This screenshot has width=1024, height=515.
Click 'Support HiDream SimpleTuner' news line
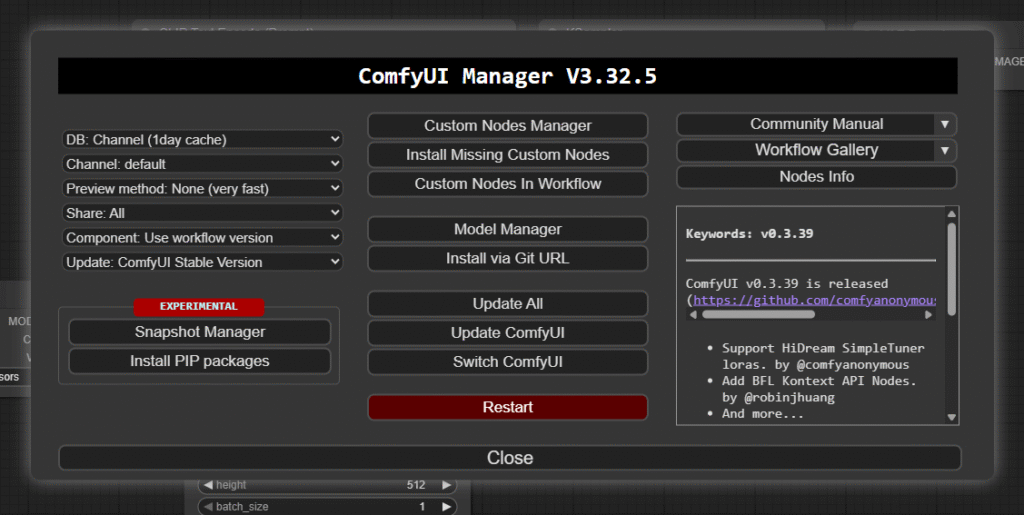[823, 348]
